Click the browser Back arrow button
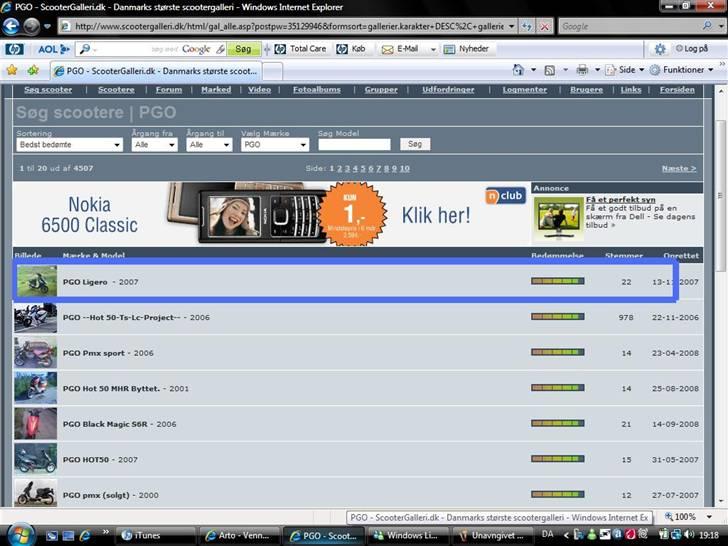 (12, 27)
